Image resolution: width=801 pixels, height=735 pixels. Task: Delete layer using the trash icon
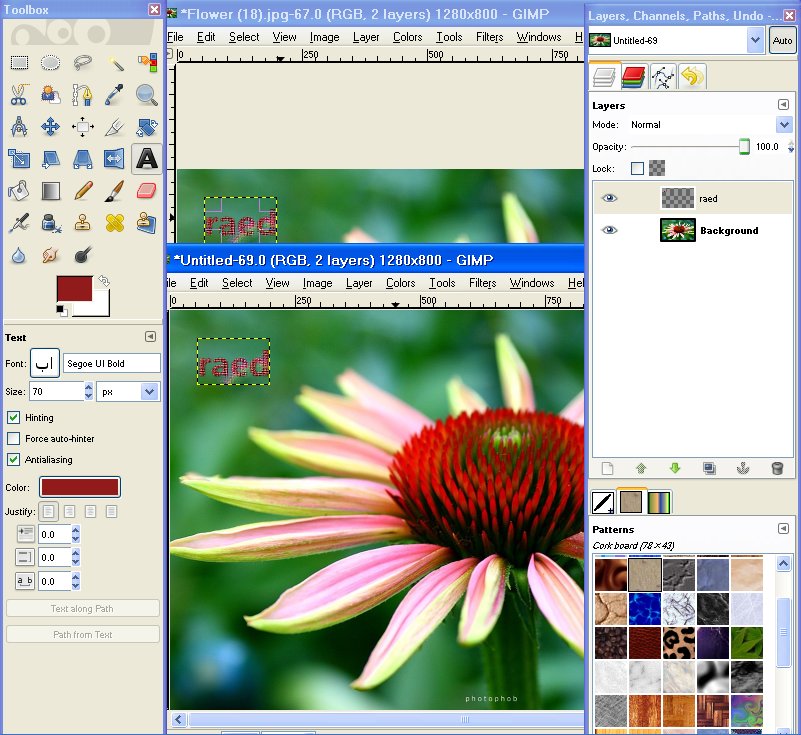[x=777, y=468]
